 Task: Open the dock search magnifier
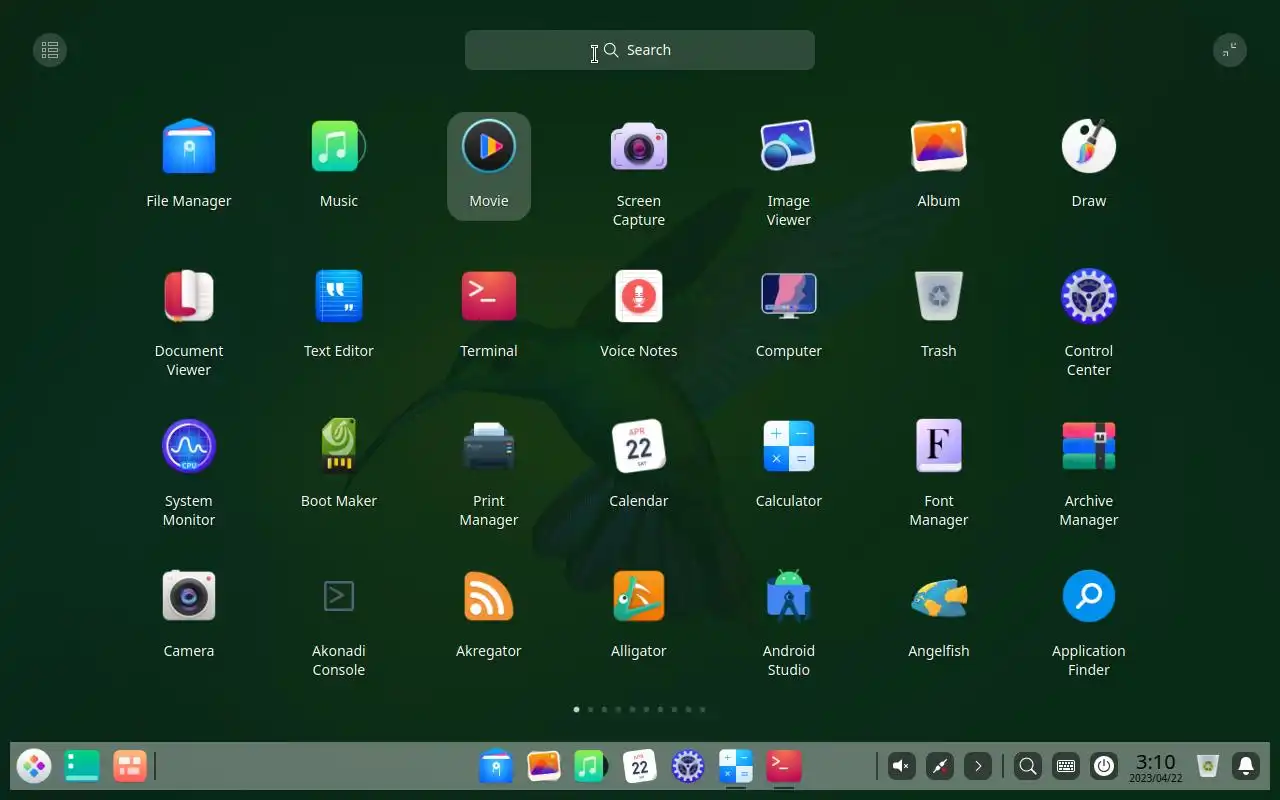pyautogui.click(x=1027, y=767)
